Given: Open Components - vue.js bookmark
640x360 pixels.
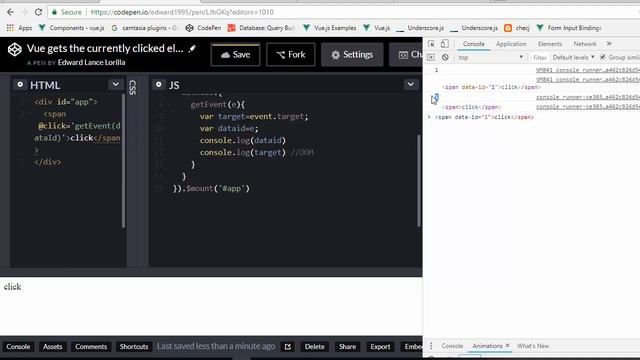Looking at the screenshot, I should point(71,28).
